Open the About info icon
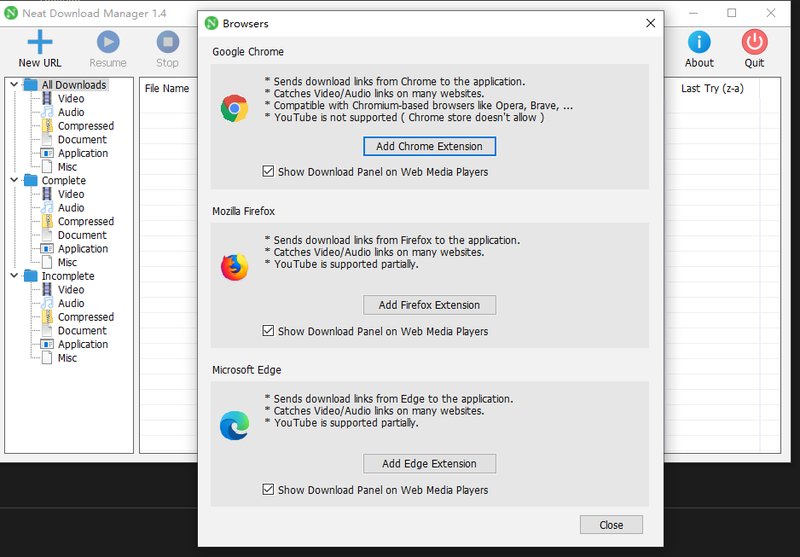The width and height of the screenshot is (800, 557). [699, 42]
